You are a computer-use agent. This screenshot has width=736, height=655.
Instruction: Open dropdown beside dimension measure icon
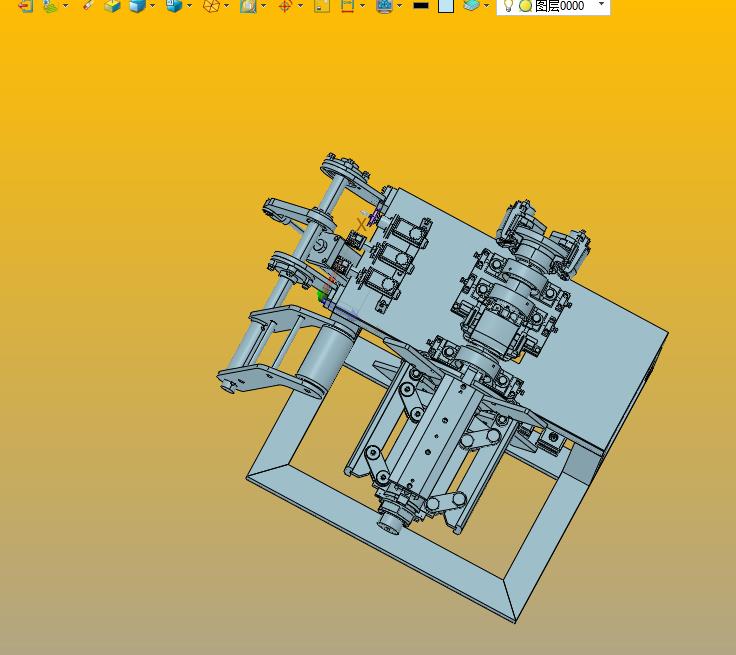click(x=362, y=6)
